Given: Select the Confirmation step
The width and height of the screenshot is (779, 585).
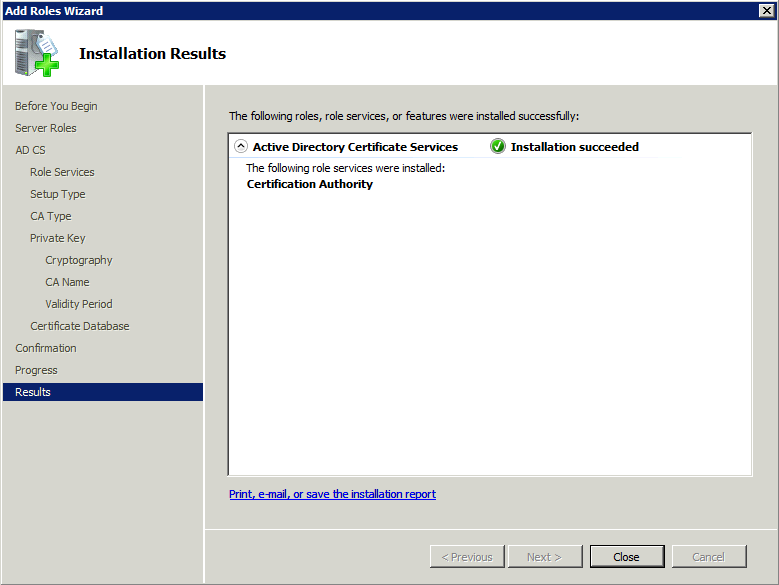Looking at the screenshot, I should point(46,348).
